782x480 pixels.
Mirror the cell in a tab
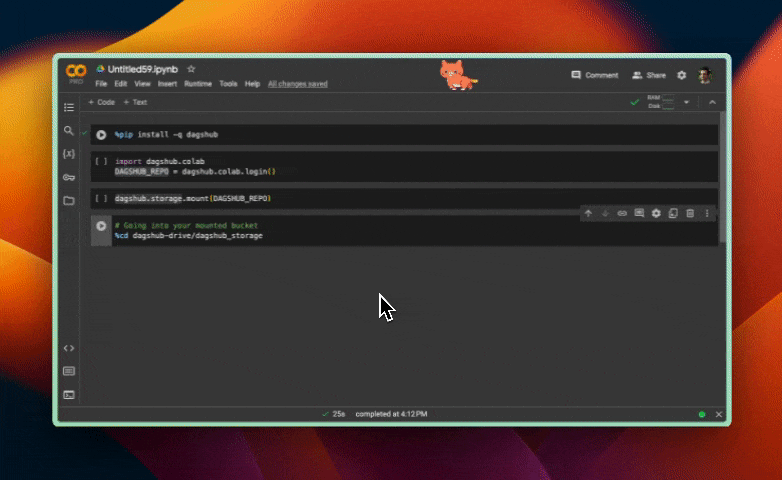pos(673,214)
